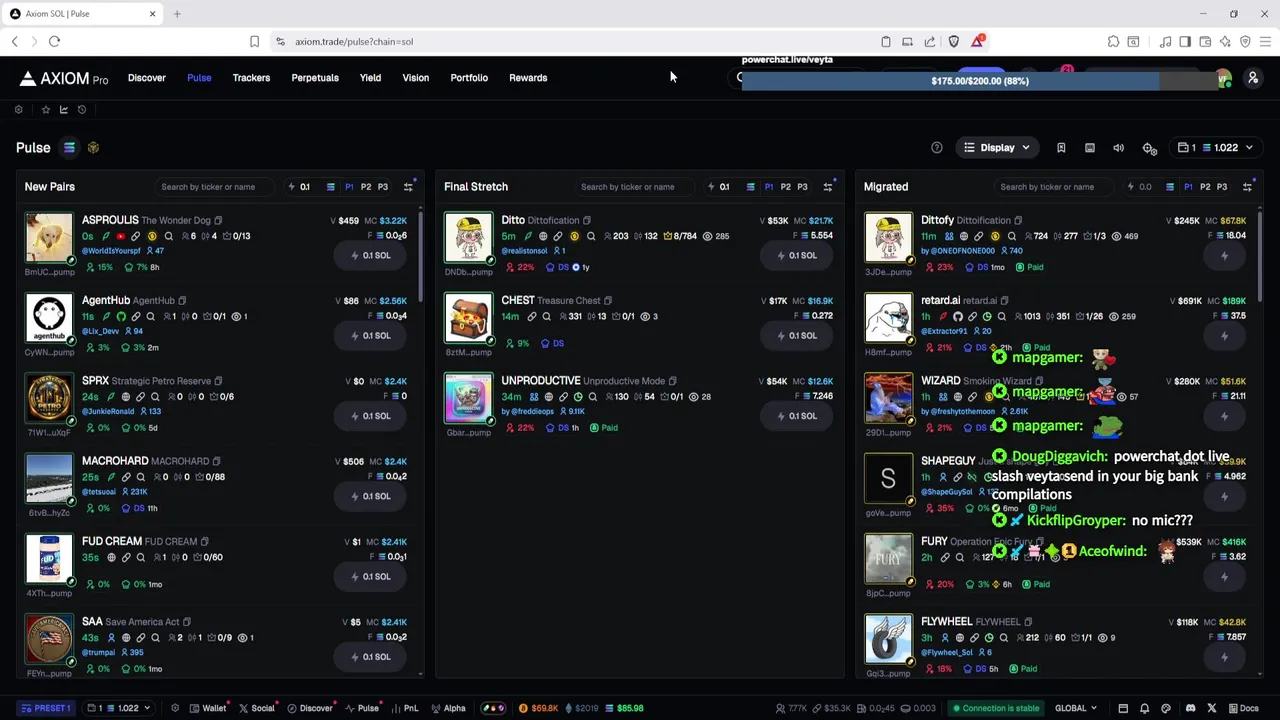Open the Trackers nav tab
The width and height of the screenshot is (1280, 720).
click(x=251, y=78)
